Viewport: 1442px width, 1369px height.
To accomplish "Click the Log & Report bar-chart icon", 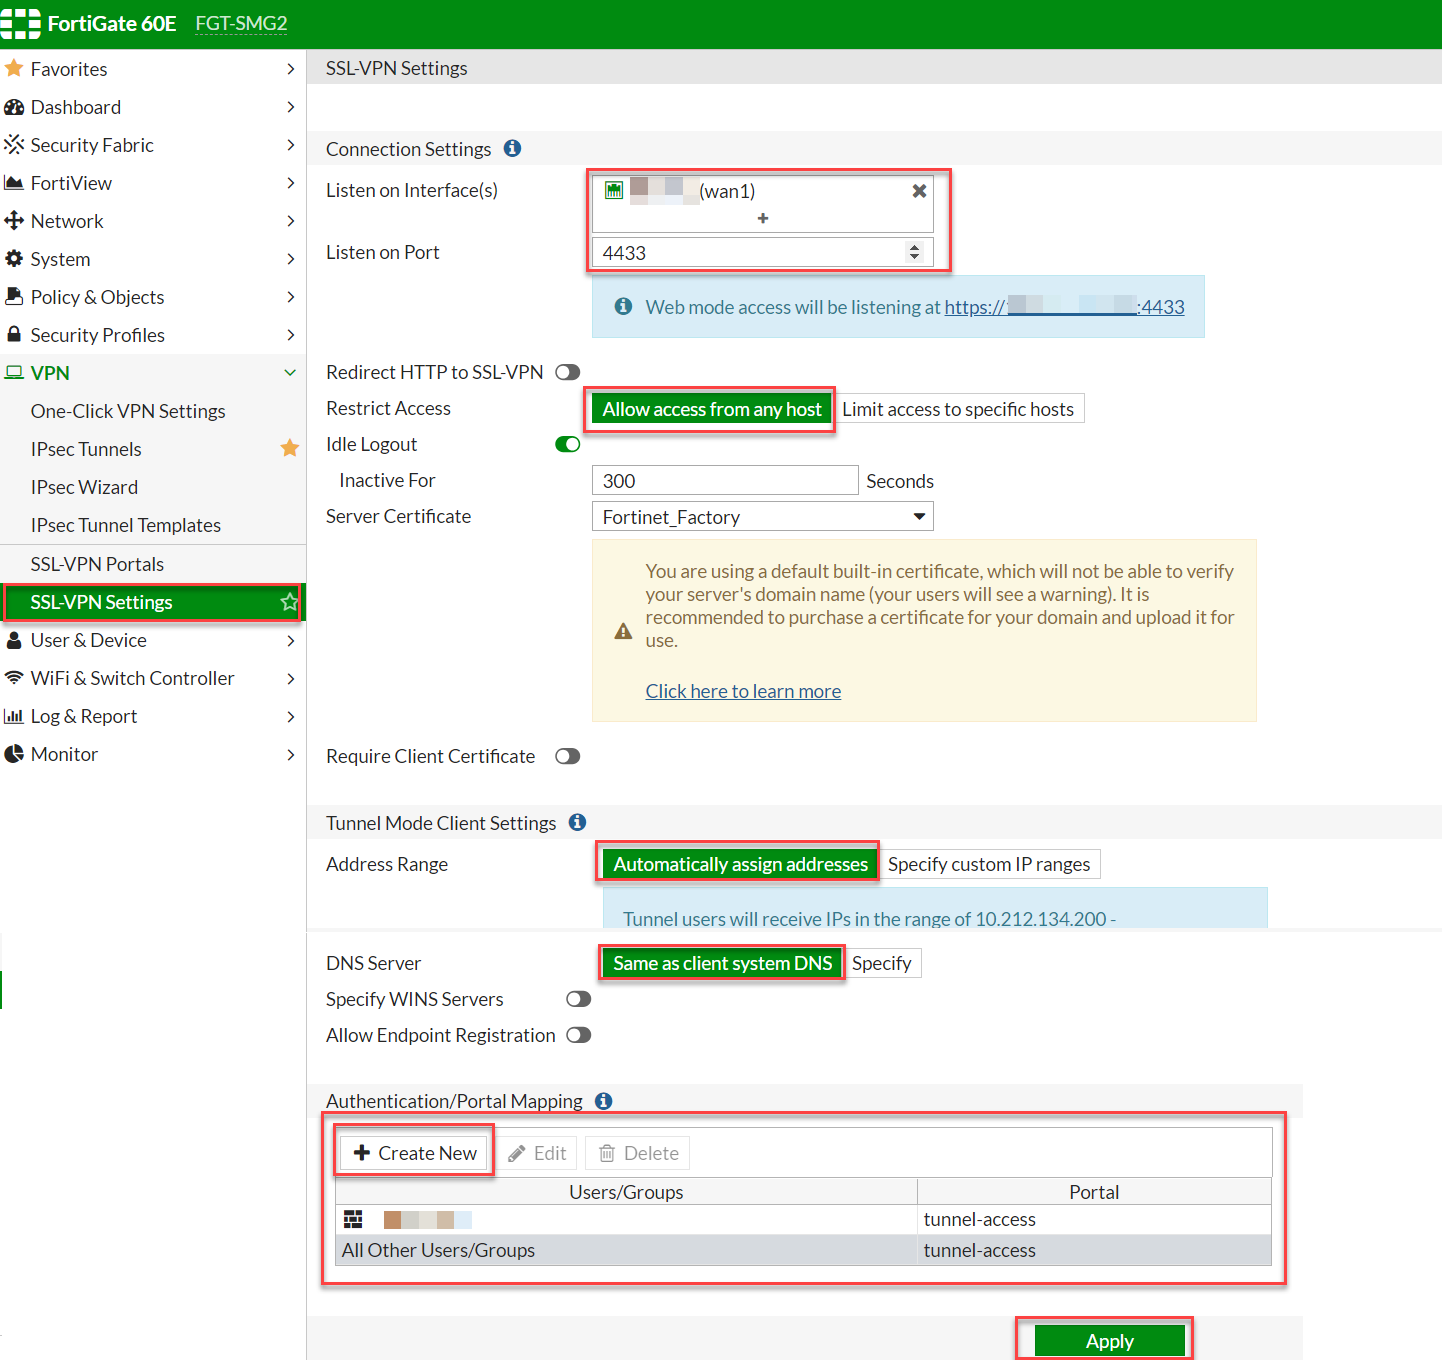I will tap(14, 716).
